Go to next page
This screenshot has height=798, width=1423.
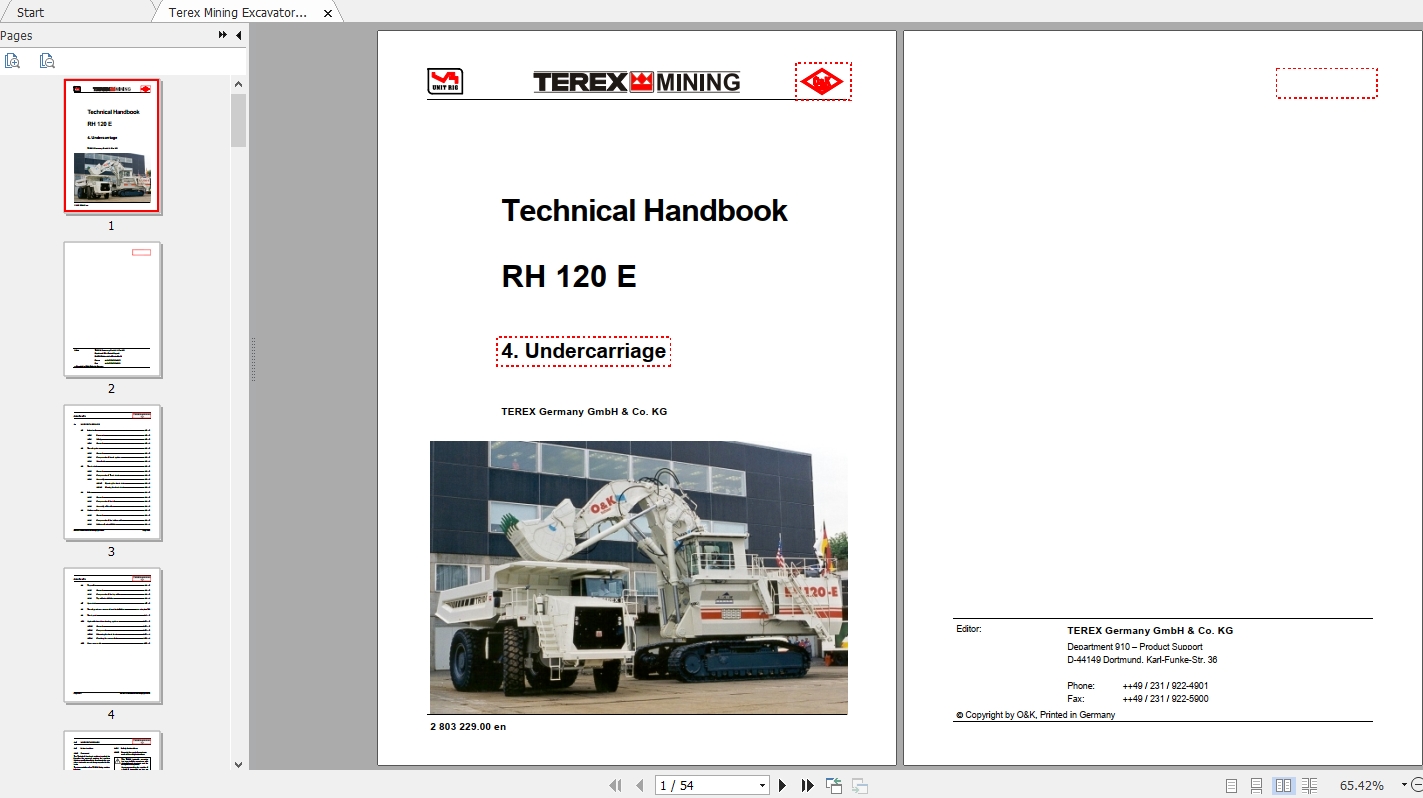pyautogui.click(x=782, y=786)
